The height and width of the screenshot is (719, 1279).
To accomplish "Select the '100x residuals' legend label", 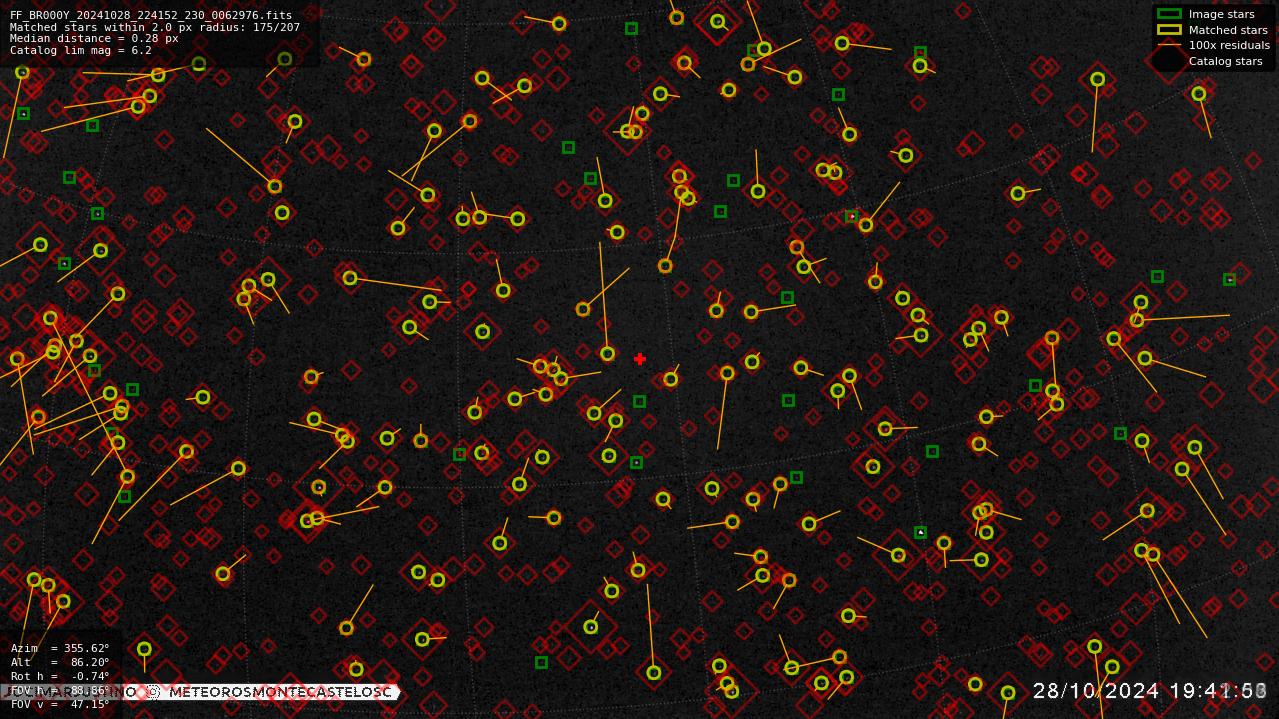I will [x=1229, y=45].
